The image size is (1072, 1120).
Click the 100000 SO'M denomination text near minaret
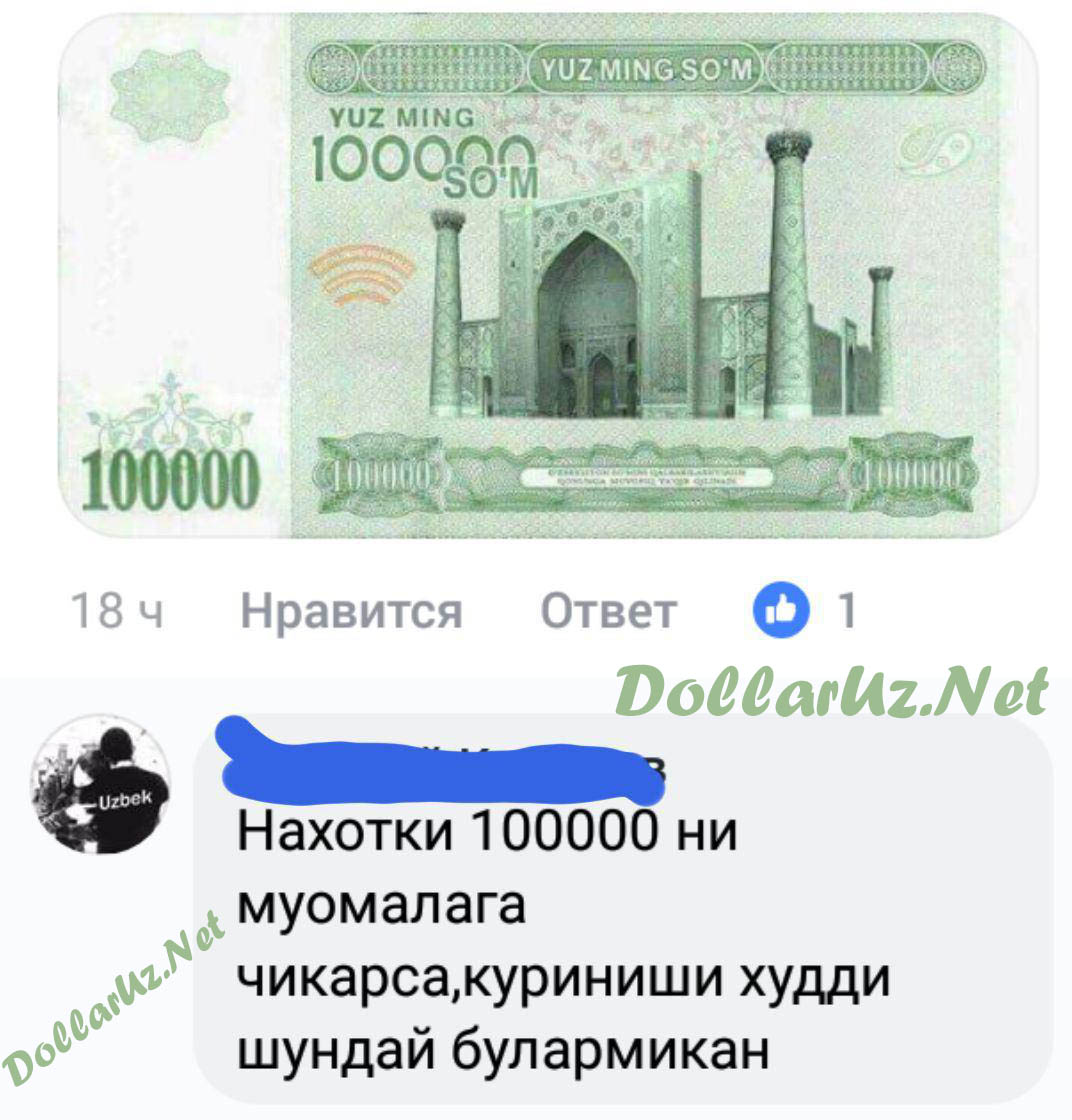[x=426, y=153]
